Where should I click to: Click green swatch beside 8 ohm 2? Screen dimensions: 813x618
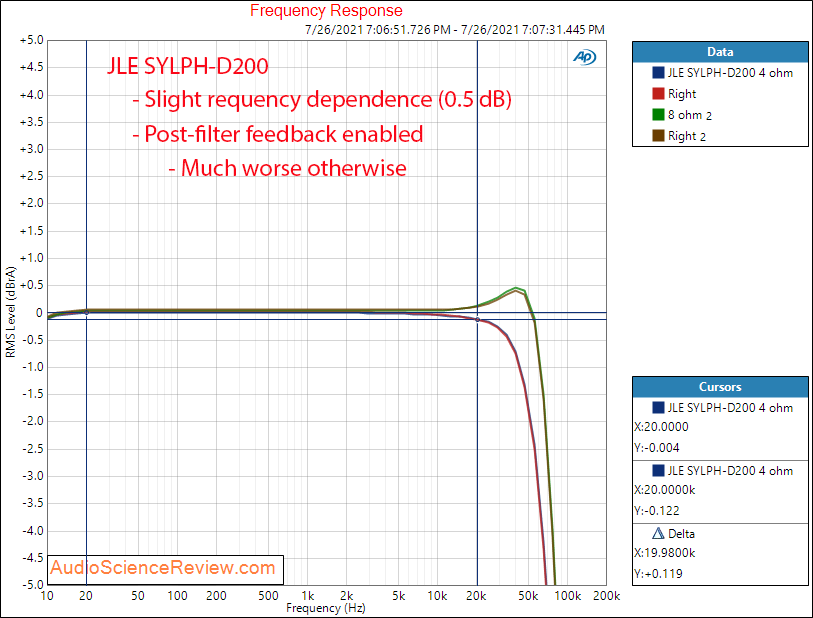tap(658, 115)
